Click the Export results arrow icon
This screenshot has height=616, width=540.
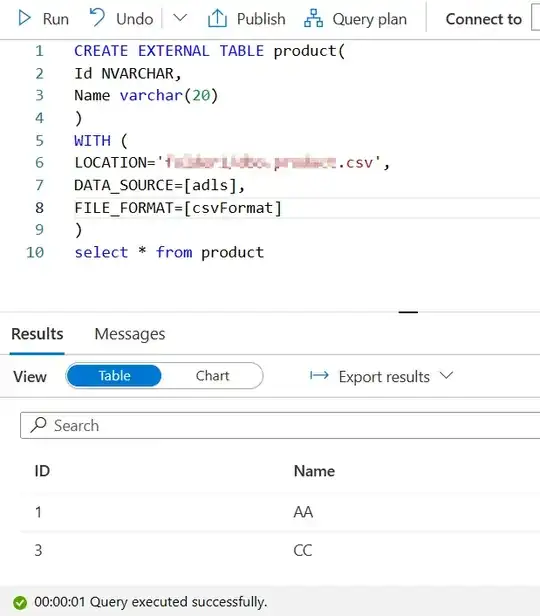click(x=319, y=376)
